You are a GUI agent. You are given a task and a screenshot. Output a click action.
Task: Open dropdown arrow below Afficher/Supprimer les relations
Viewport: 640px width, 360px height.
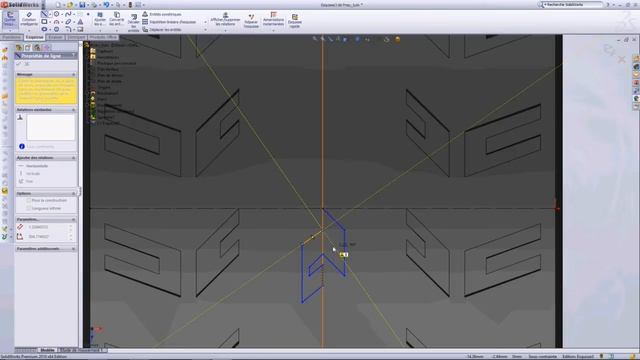pos(225,30)
